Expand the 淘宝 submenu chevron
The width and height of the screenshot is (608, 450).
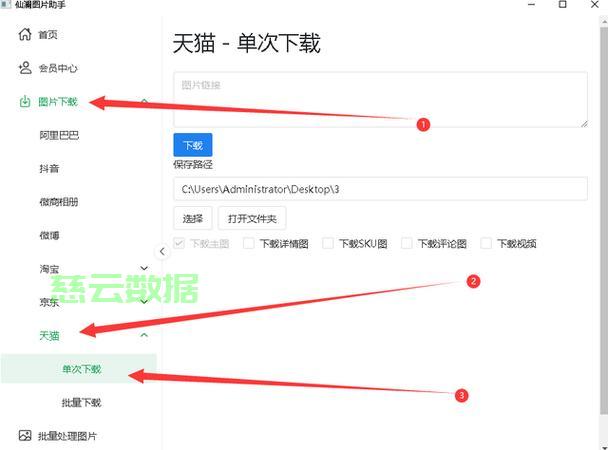[x=144, y=268]
